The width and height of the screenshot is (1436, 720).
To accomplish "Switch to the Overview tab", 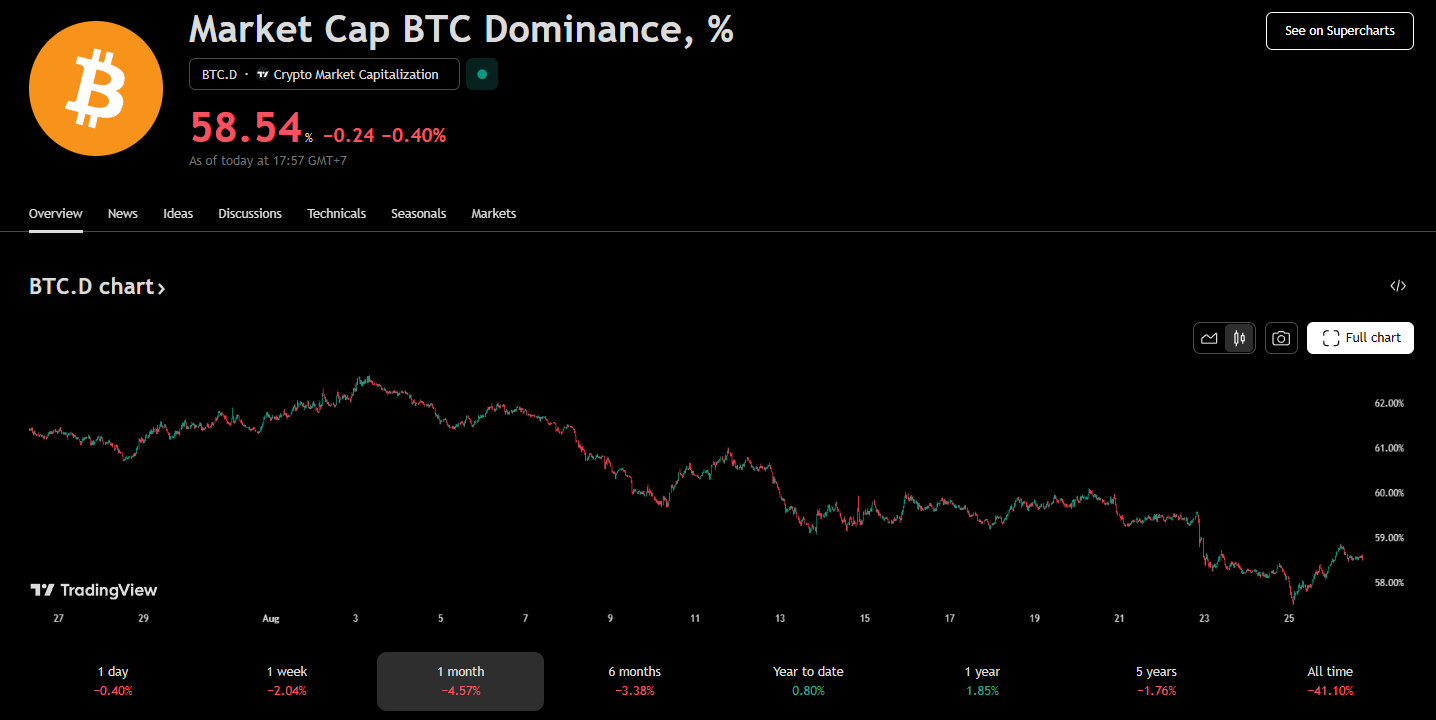I will (x=56, y=214).
